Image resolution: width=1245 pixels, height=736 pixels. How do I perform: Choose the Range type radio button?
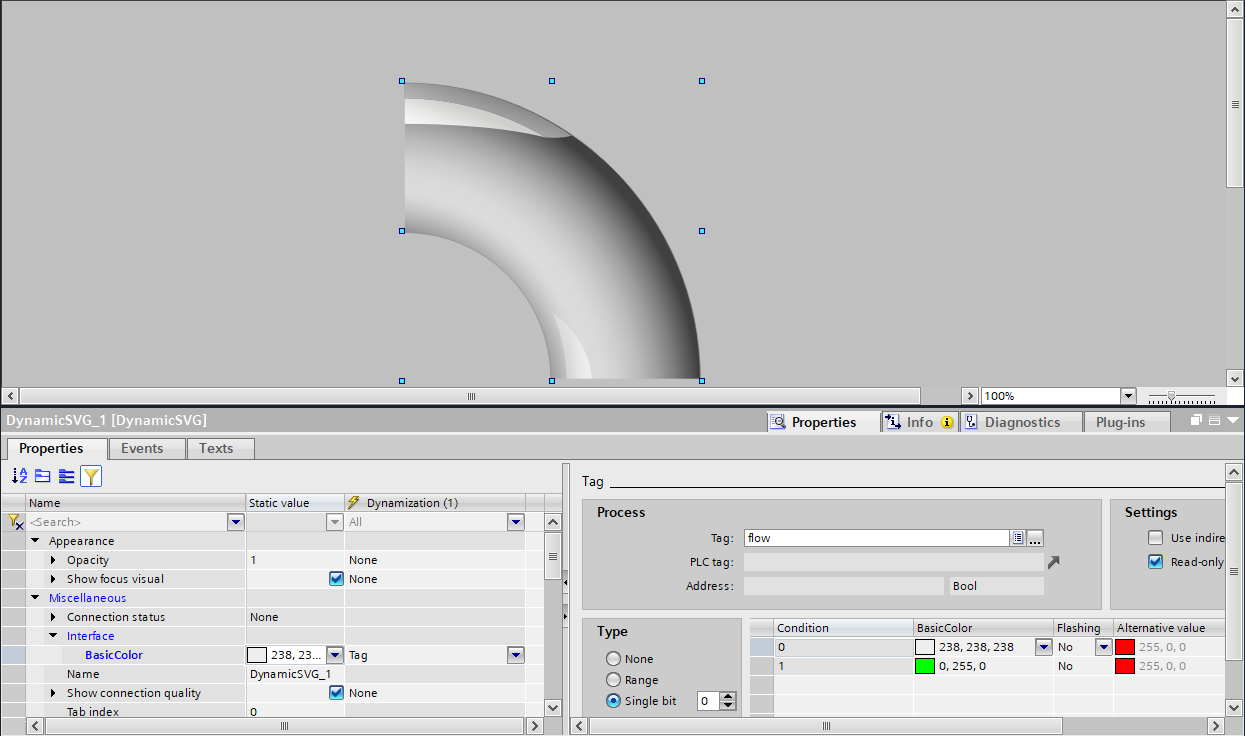(x=613, y=680)
